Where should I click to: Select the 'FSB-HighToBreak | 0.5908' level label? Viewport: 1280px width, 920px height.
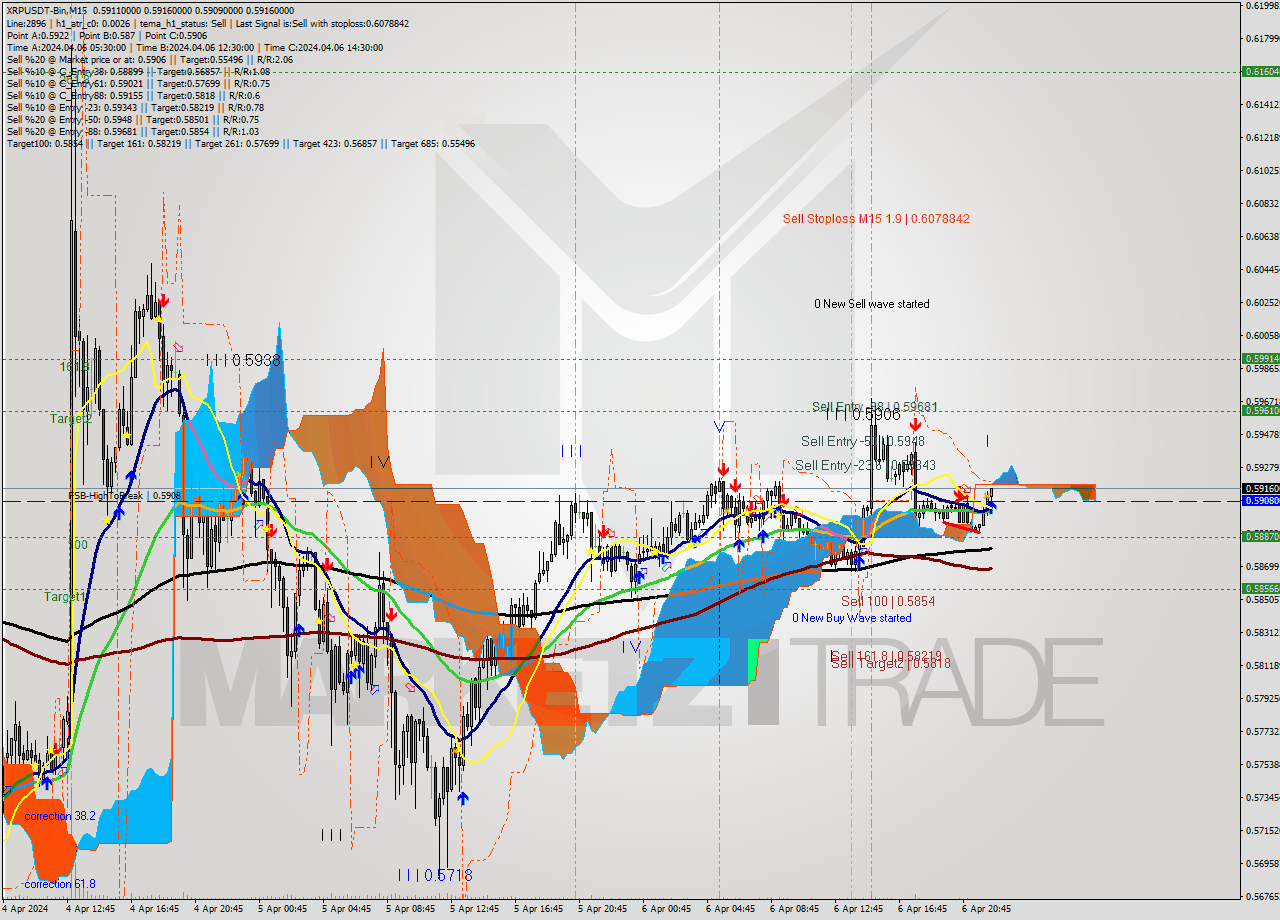pos(124,495)
